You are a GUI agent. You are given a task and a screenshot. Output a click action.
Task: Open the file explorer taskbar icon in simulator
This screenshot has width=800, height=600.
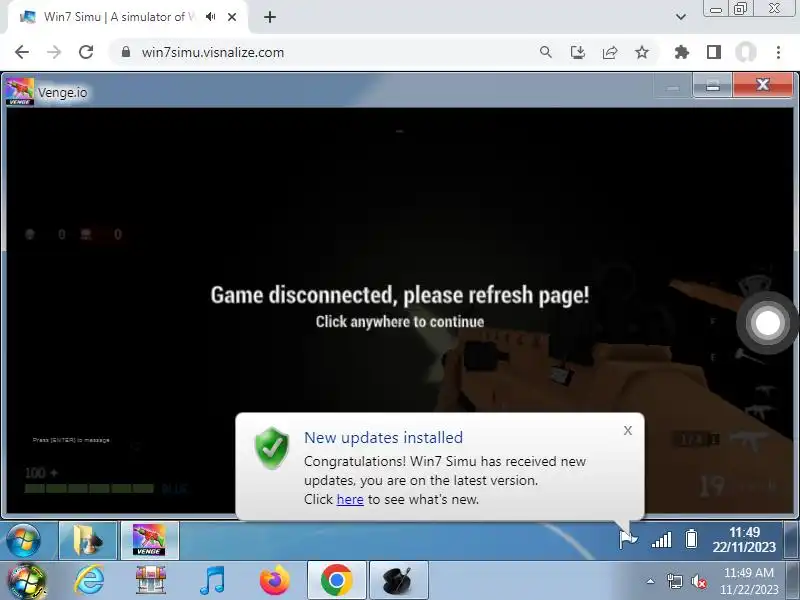[88, 540]
